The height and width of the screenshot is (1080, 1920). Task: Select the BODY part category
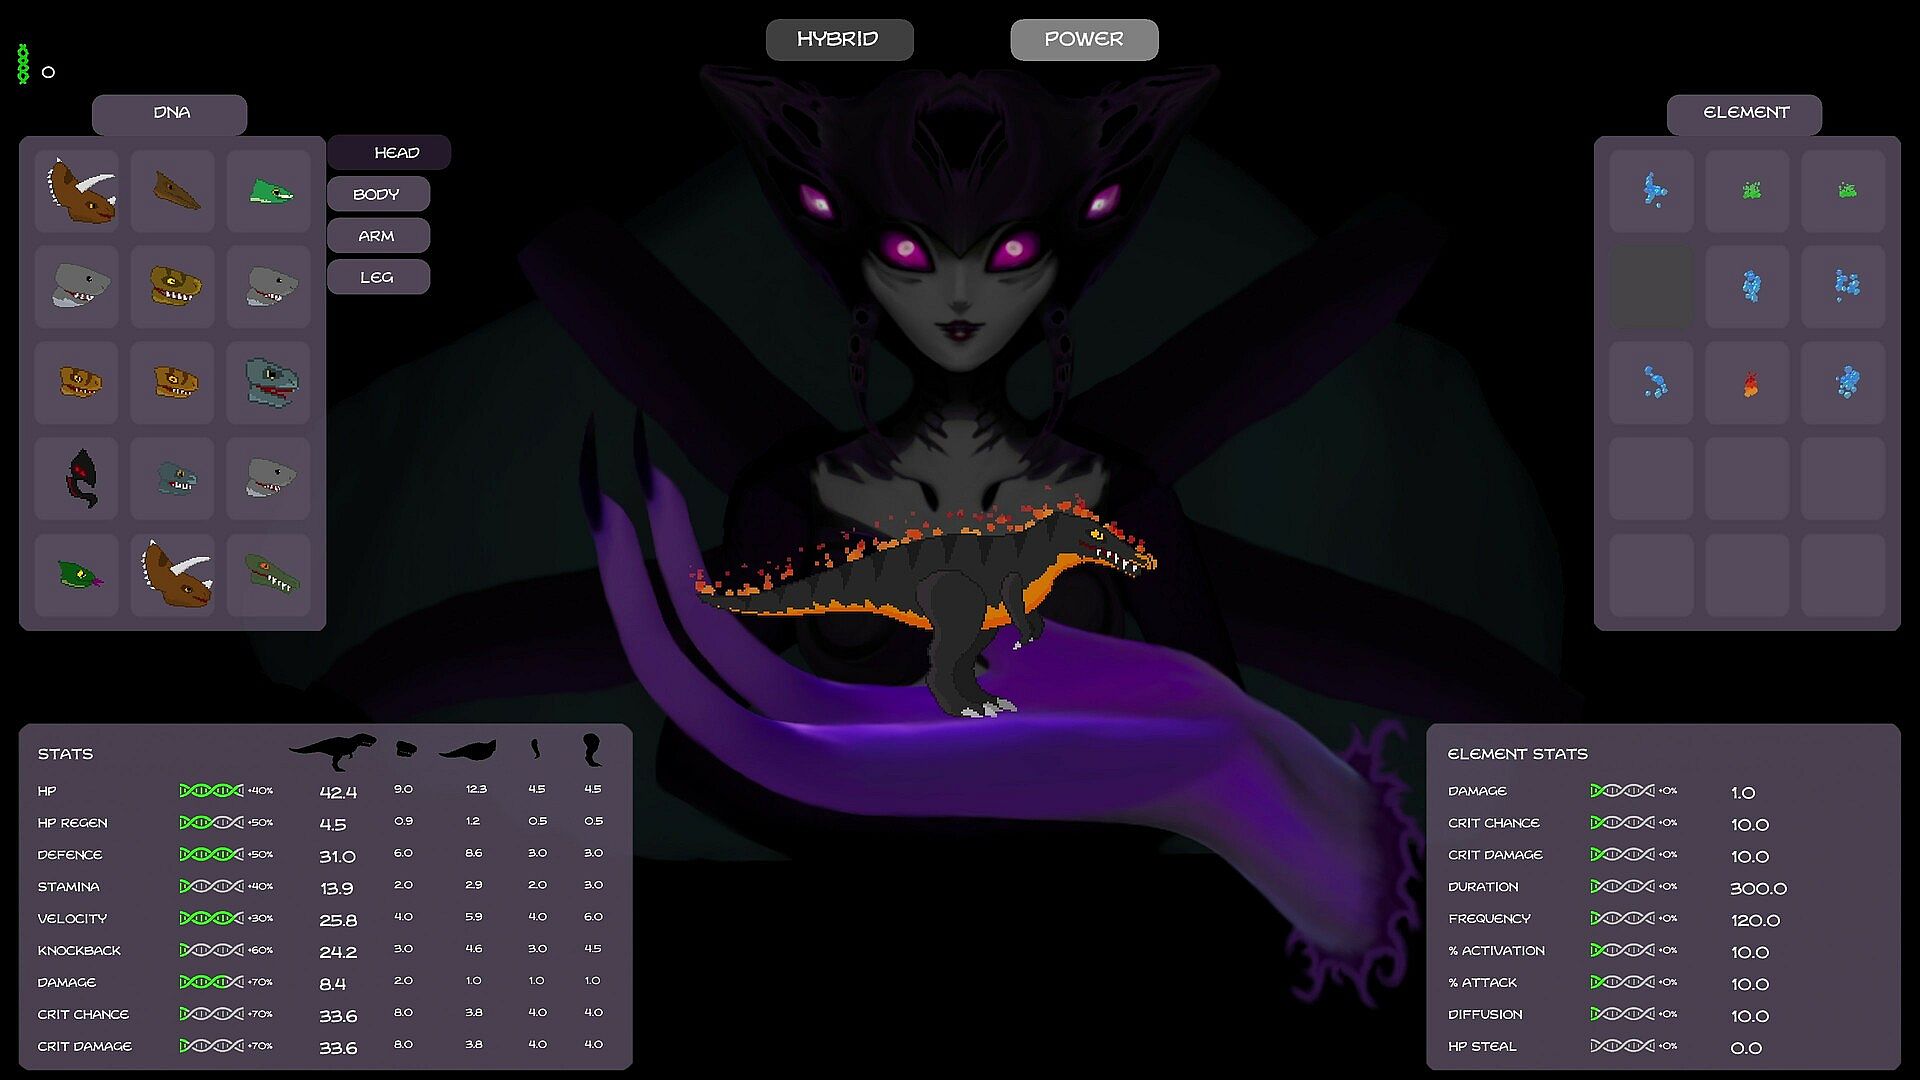[x=377, y=194]
